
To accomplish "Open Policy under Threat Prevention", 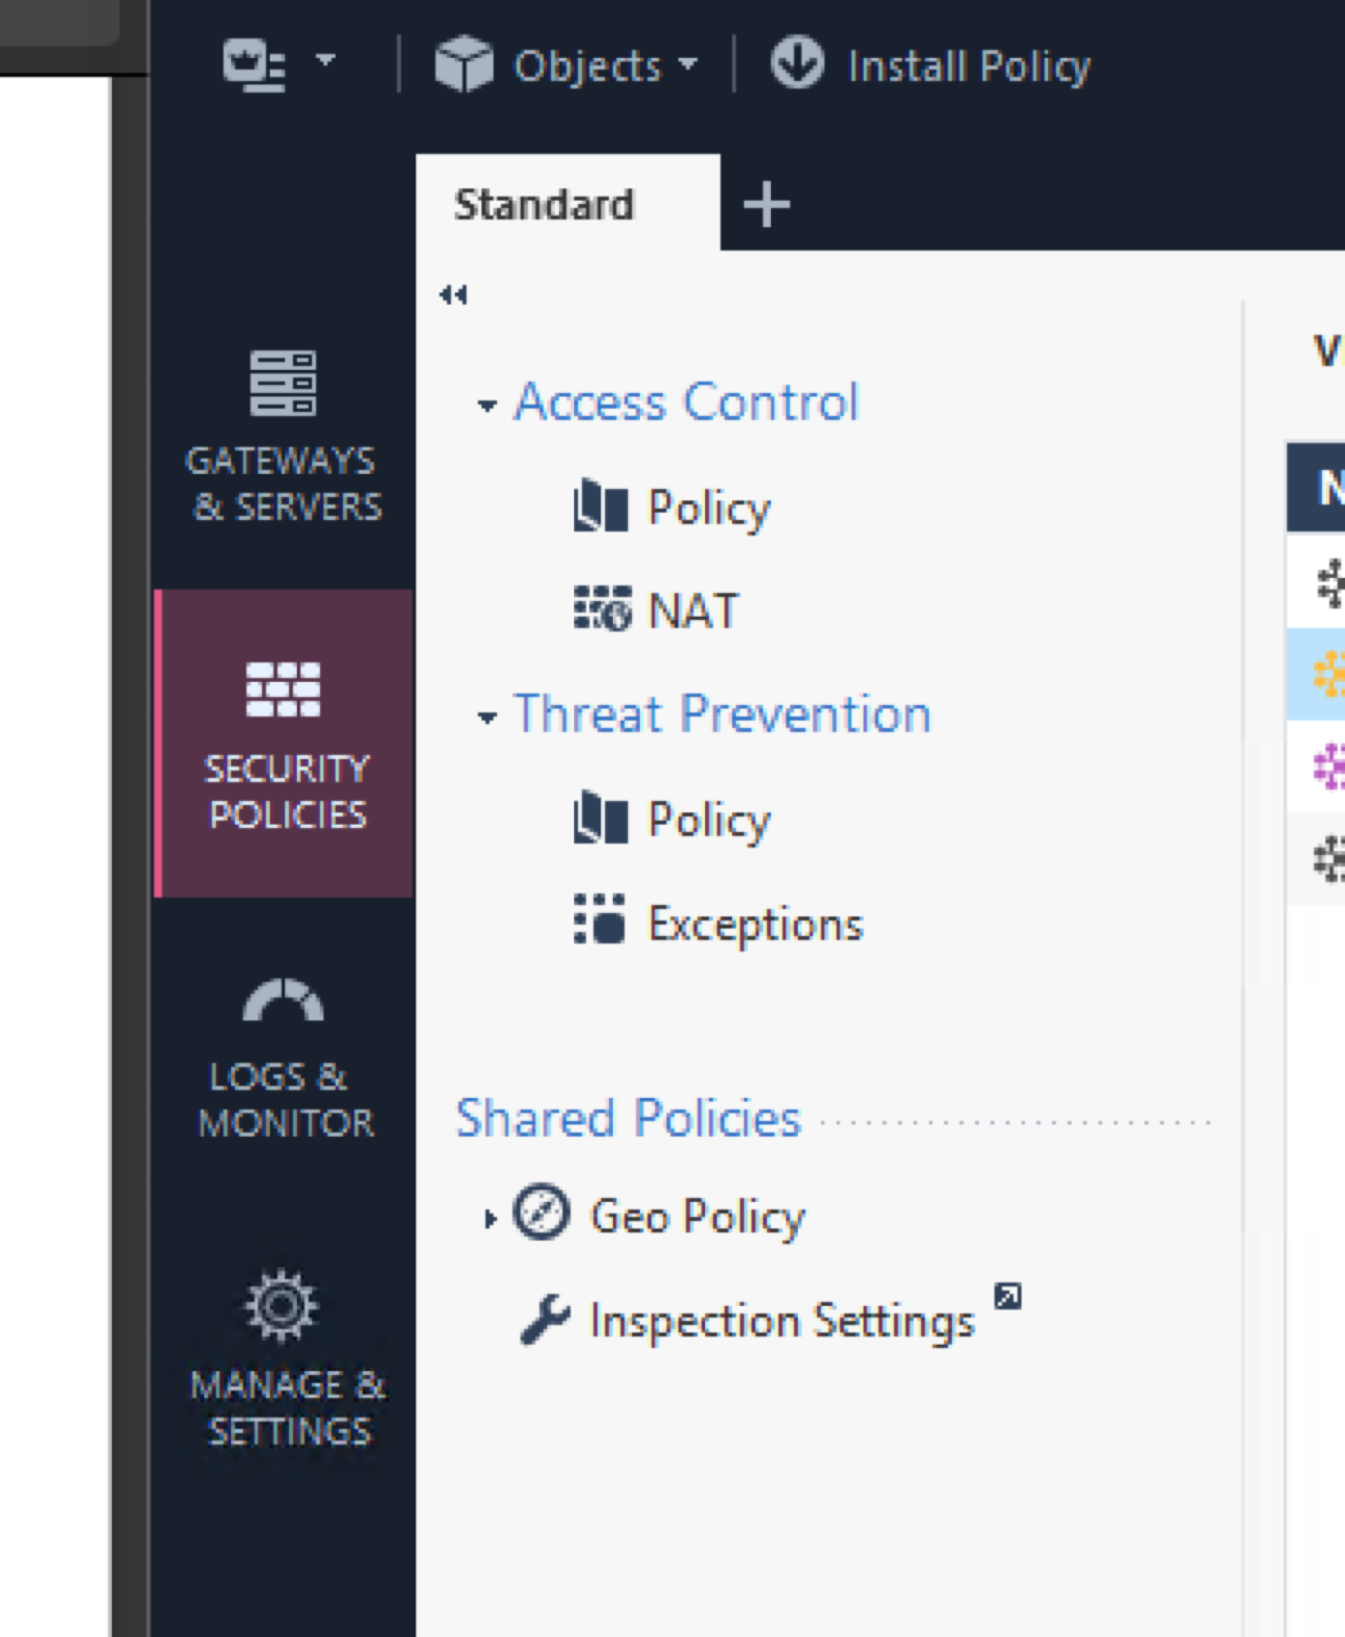I will (x=708, y=820).
